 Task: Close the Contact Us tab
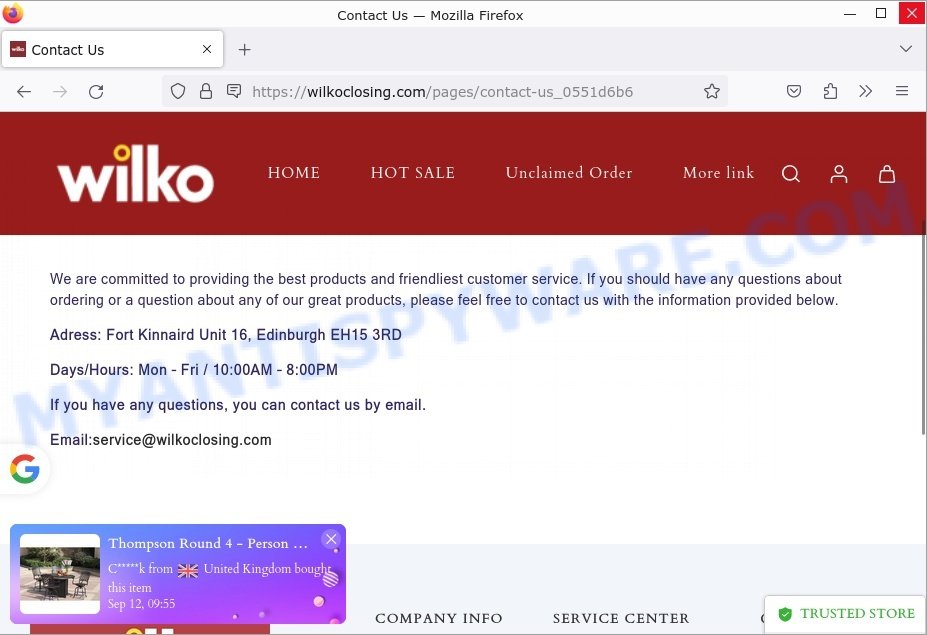(x=207, y=49)
